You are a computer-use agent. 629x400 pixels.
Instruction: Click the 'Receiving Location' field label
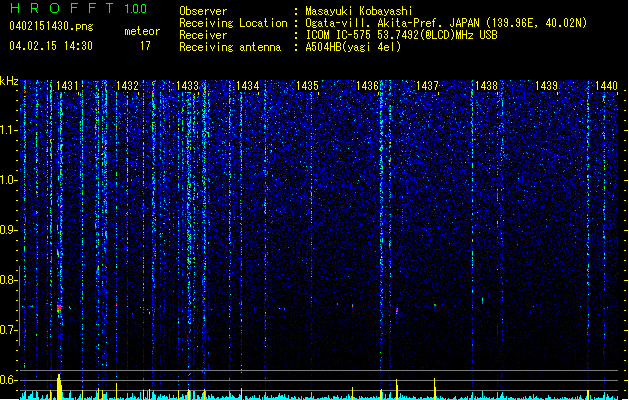(x=233, y=23)
